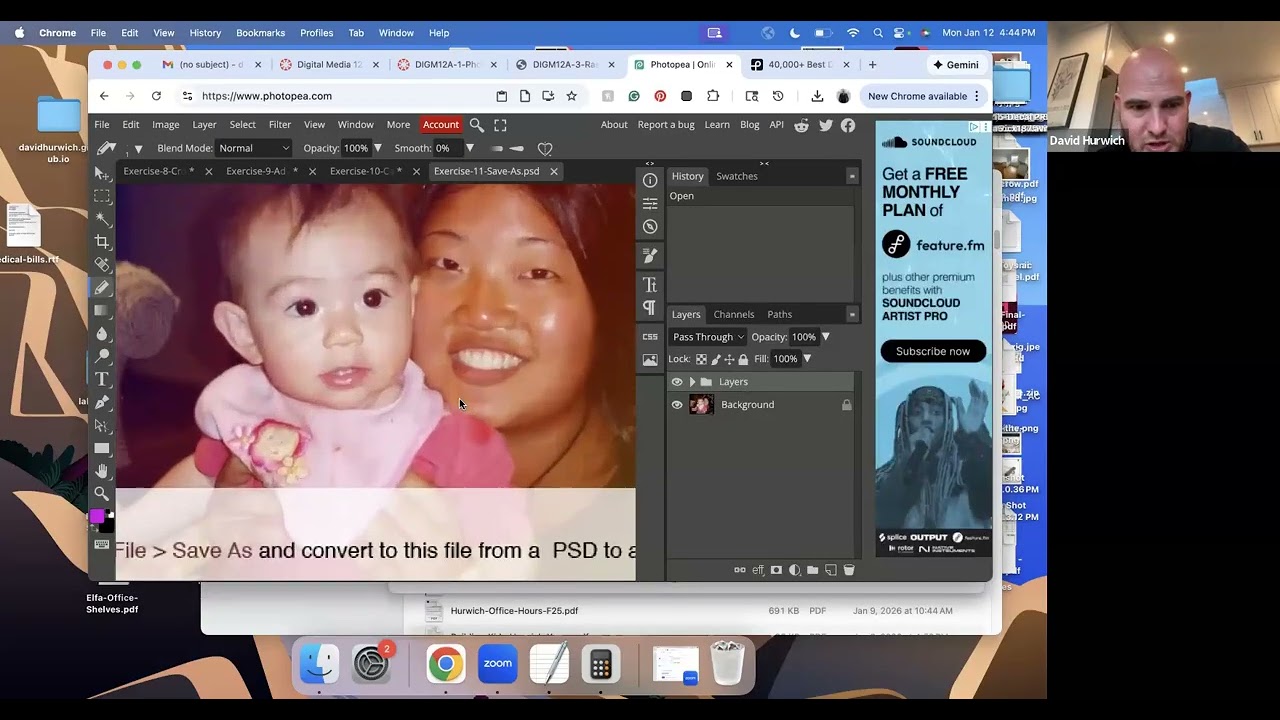Open the Character panel icon

tap(650, 285)
